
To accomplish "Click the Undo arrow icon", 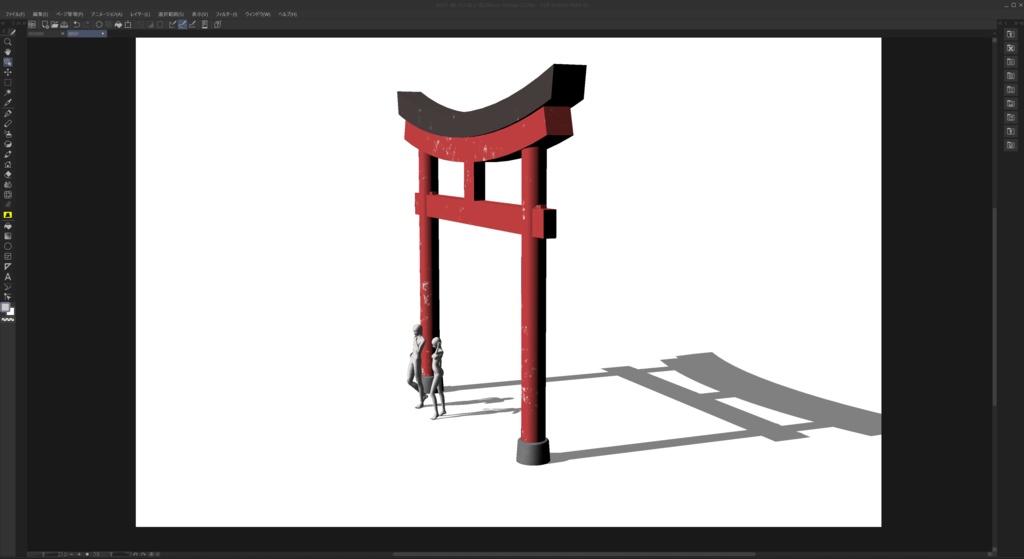I will tap(76, 25).
